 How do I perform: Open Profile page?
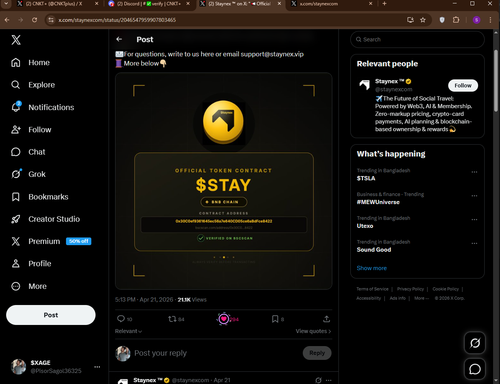[x=31, y=264]
